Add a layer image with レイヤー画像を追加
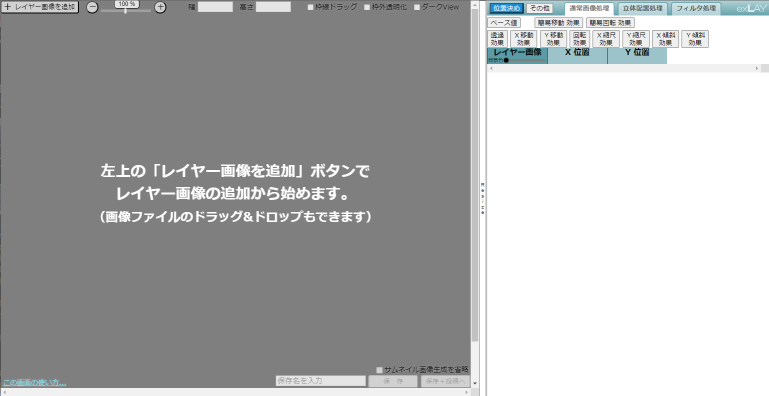 (40, 7)
